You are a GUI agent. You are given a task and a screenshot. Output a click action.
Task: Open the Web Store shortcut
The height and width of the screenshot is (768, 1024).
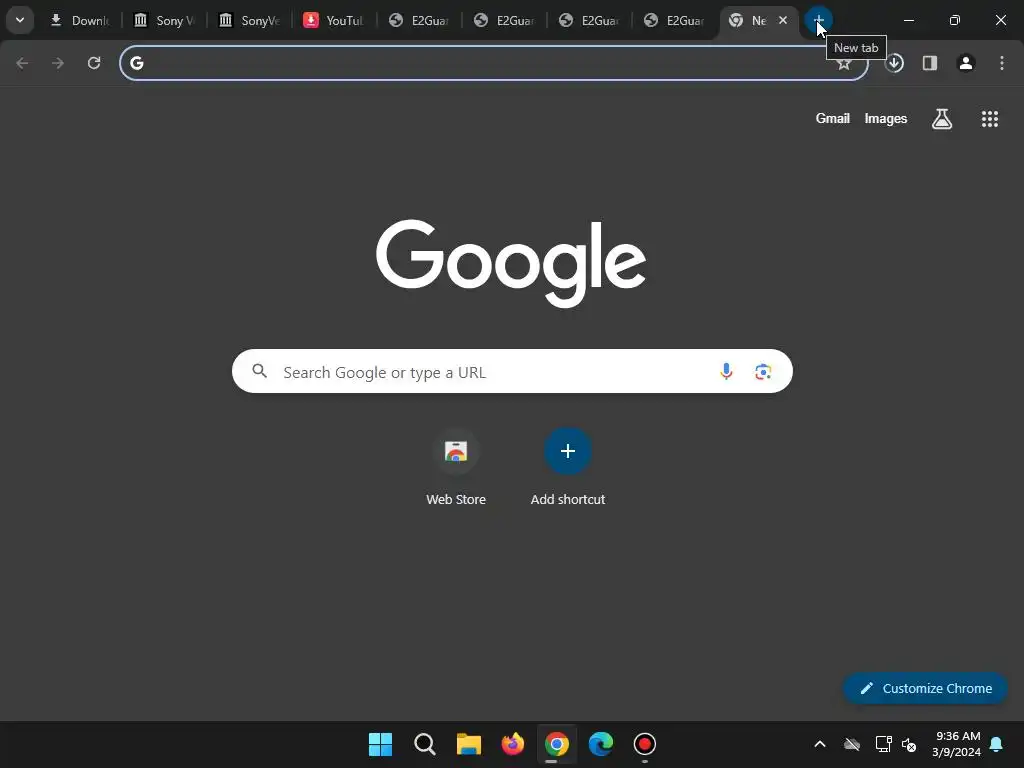point(456,468)
